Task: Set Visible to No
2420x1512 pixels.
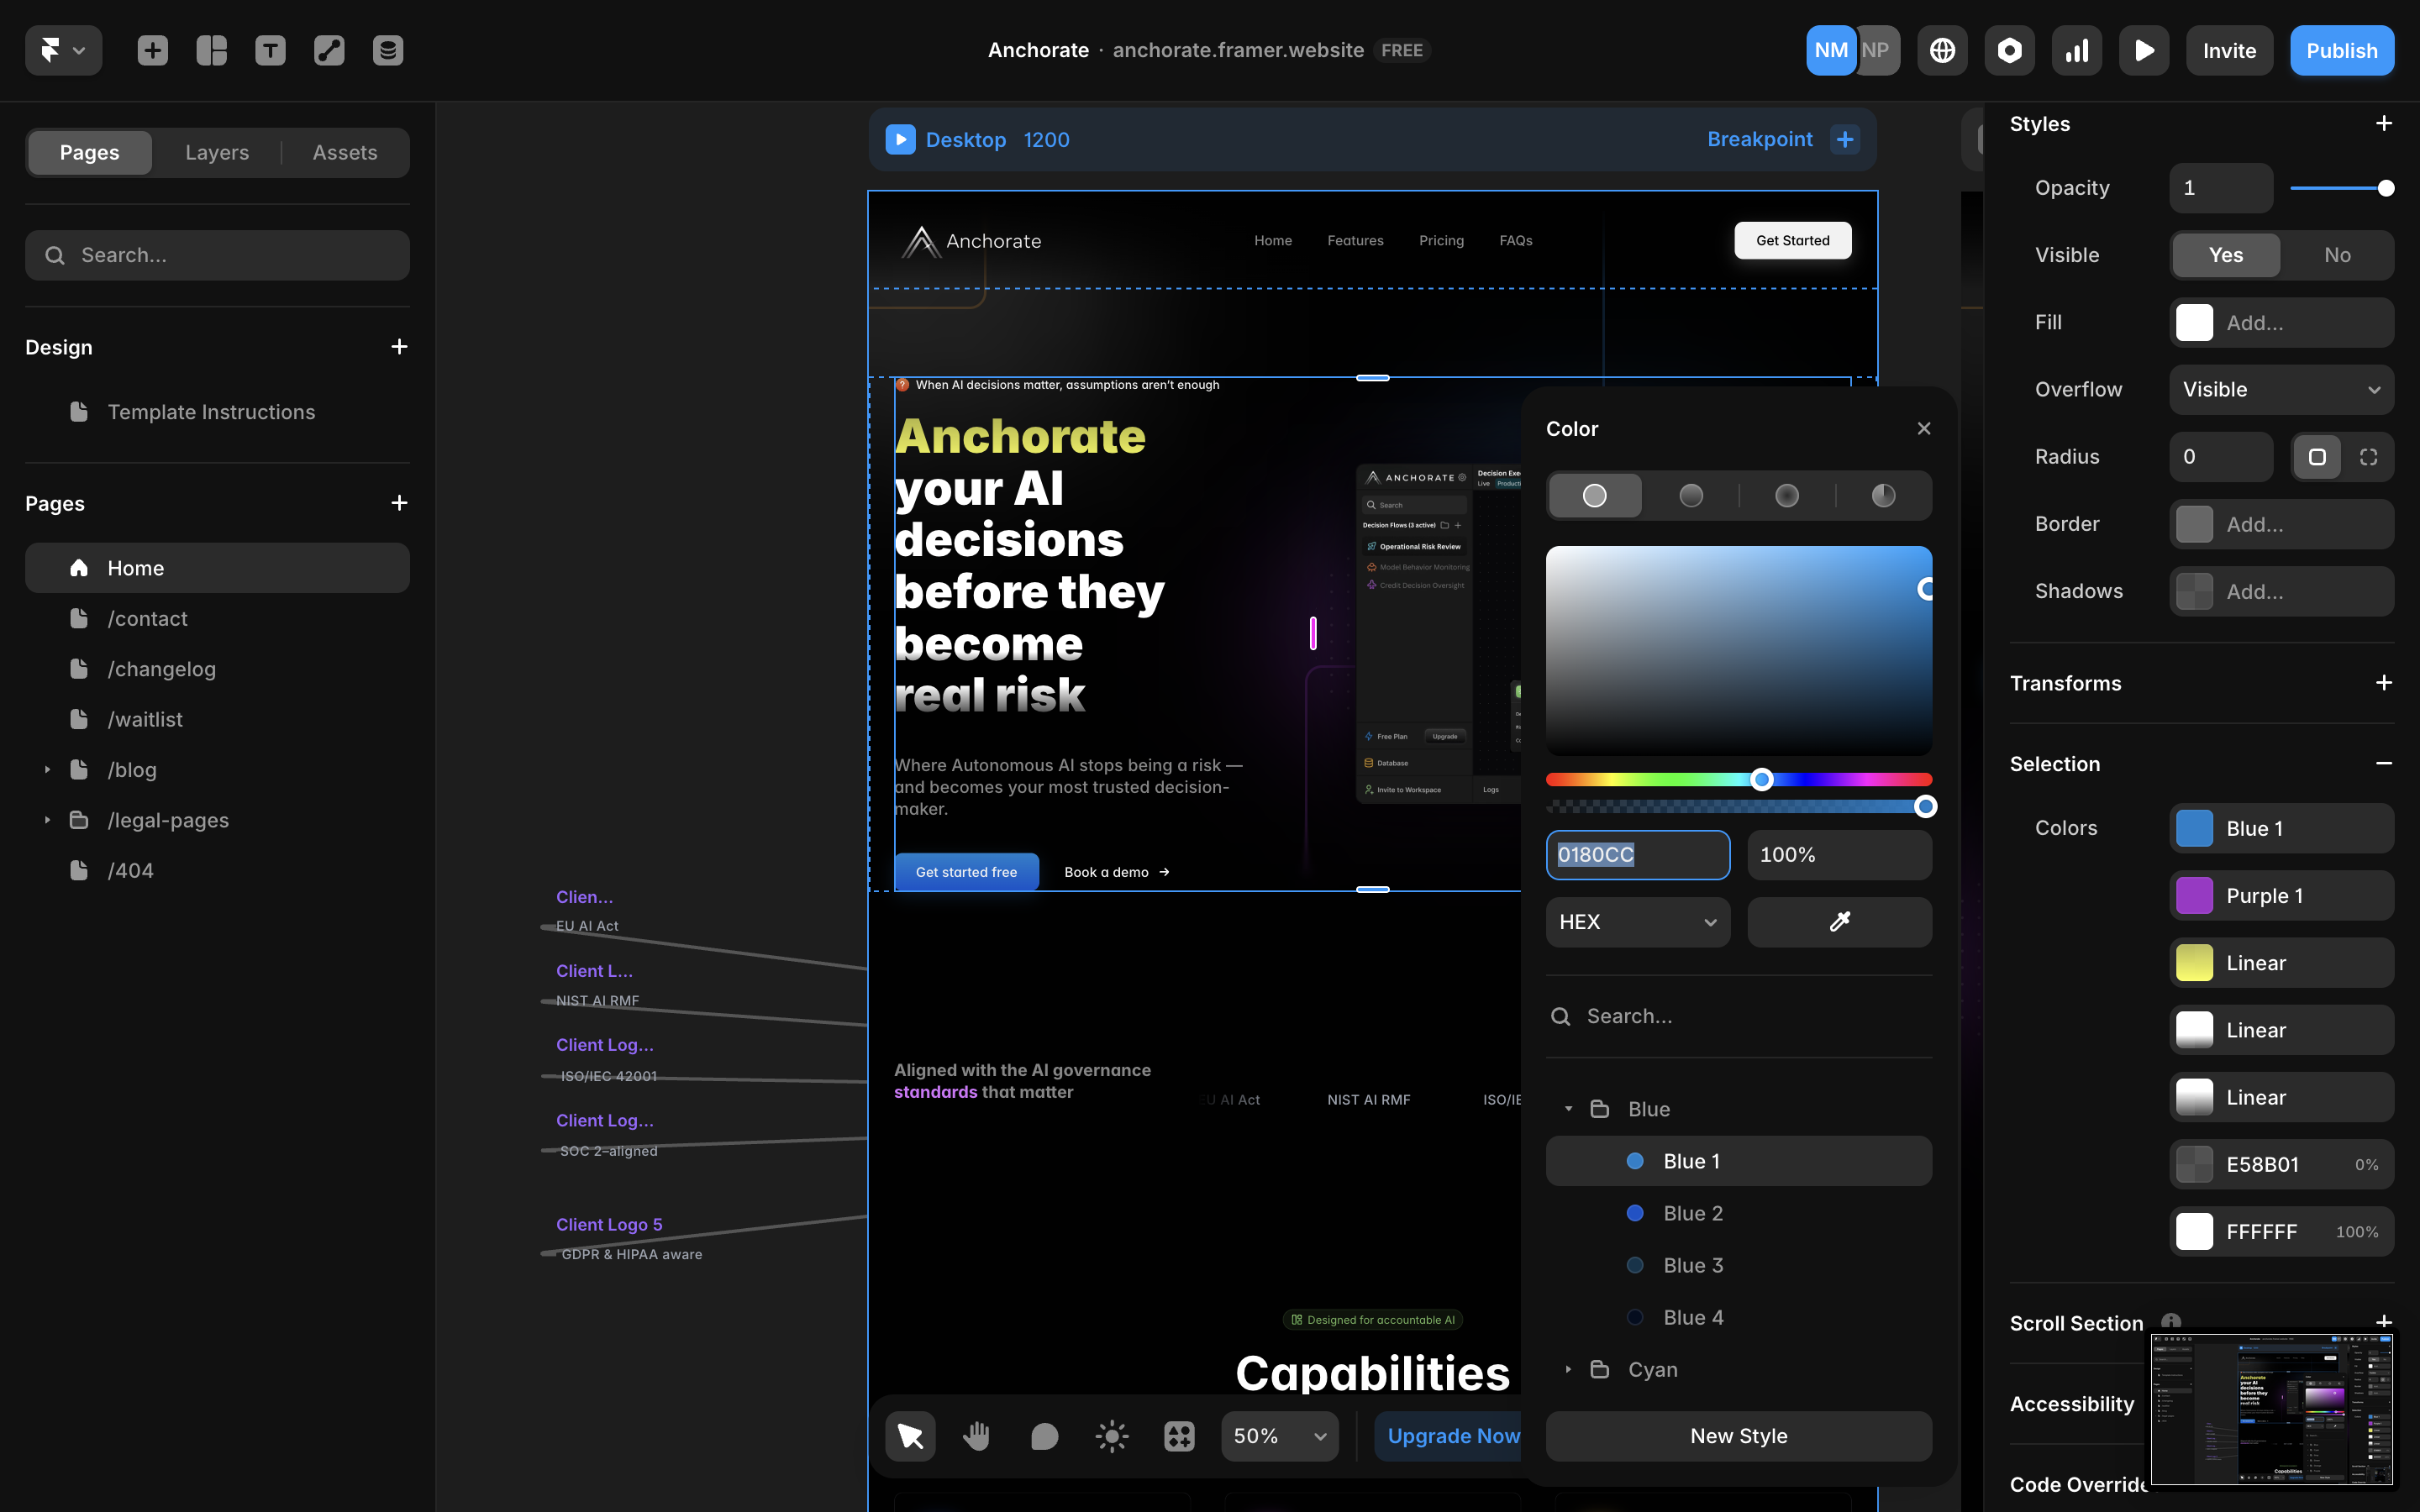Action: [x=2336, y=255]
